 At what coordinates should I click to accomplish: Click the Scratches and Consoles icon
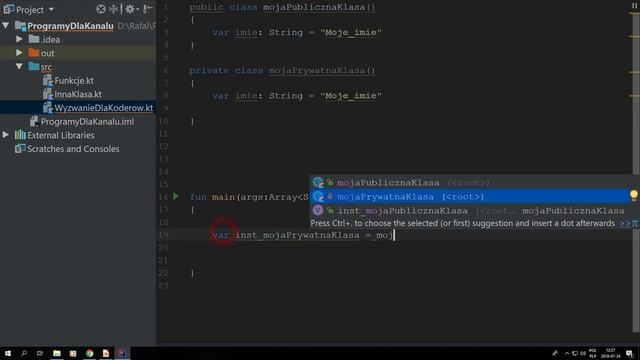20,149
